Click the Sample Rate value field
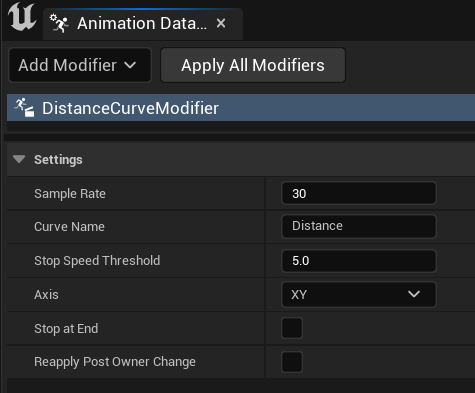Viewport: 475px width, 393px height. tap(359, 193)
